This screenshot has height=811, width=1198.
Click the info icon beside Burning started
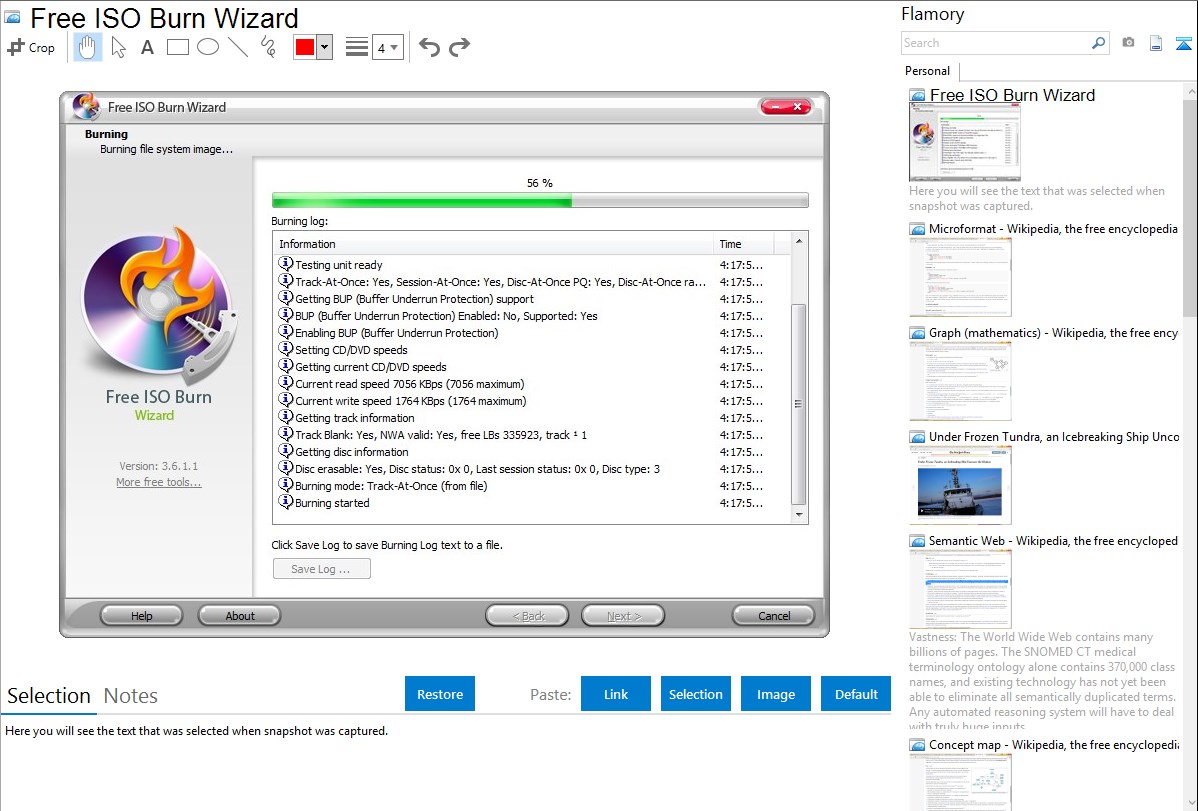pos(286,502)
